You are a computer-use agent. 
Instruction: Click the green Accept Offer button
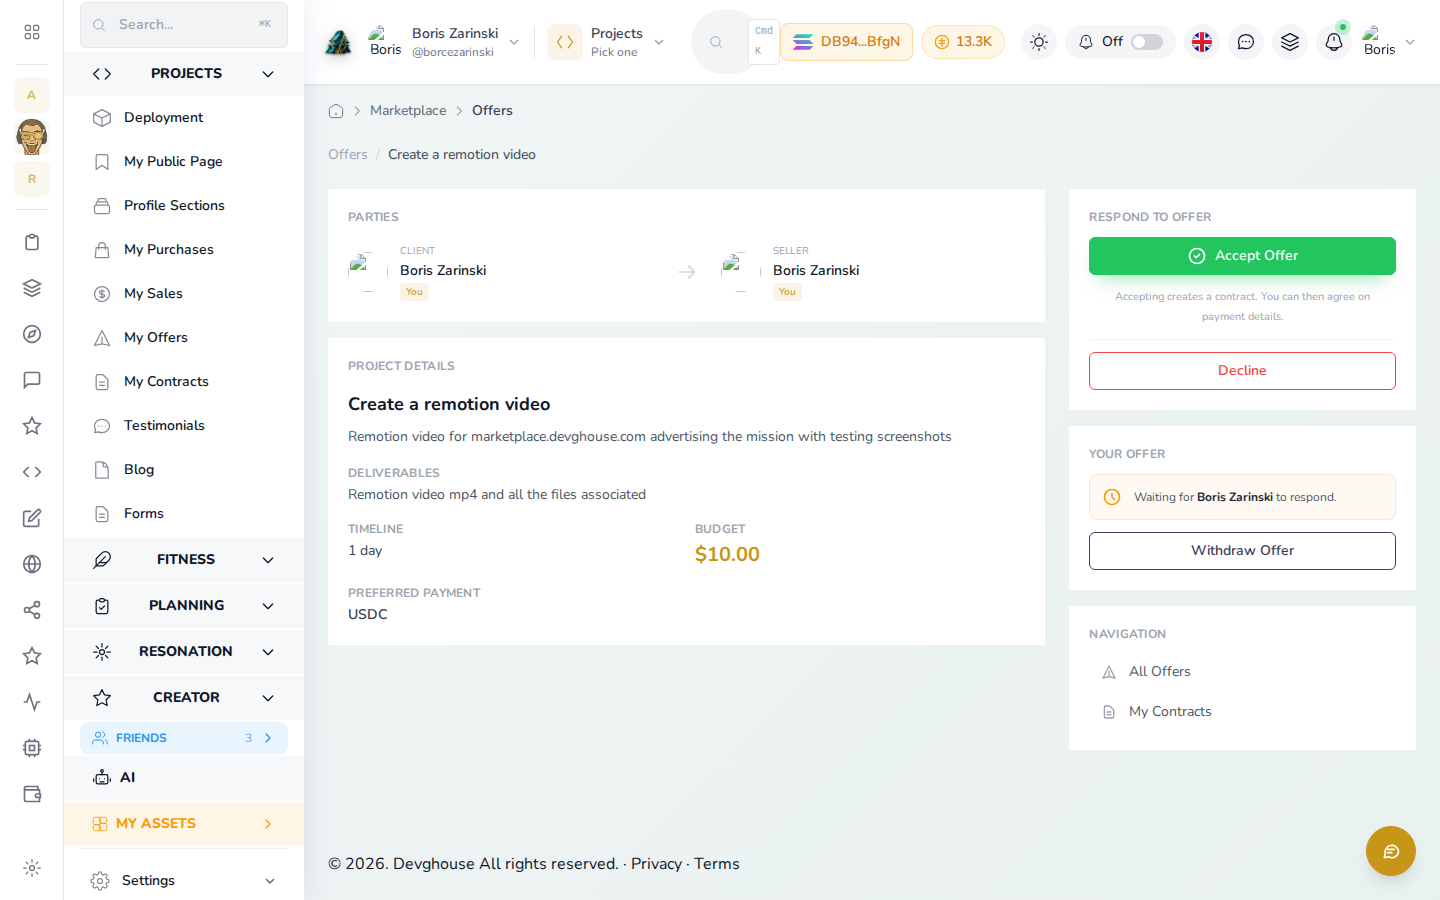1242,256
